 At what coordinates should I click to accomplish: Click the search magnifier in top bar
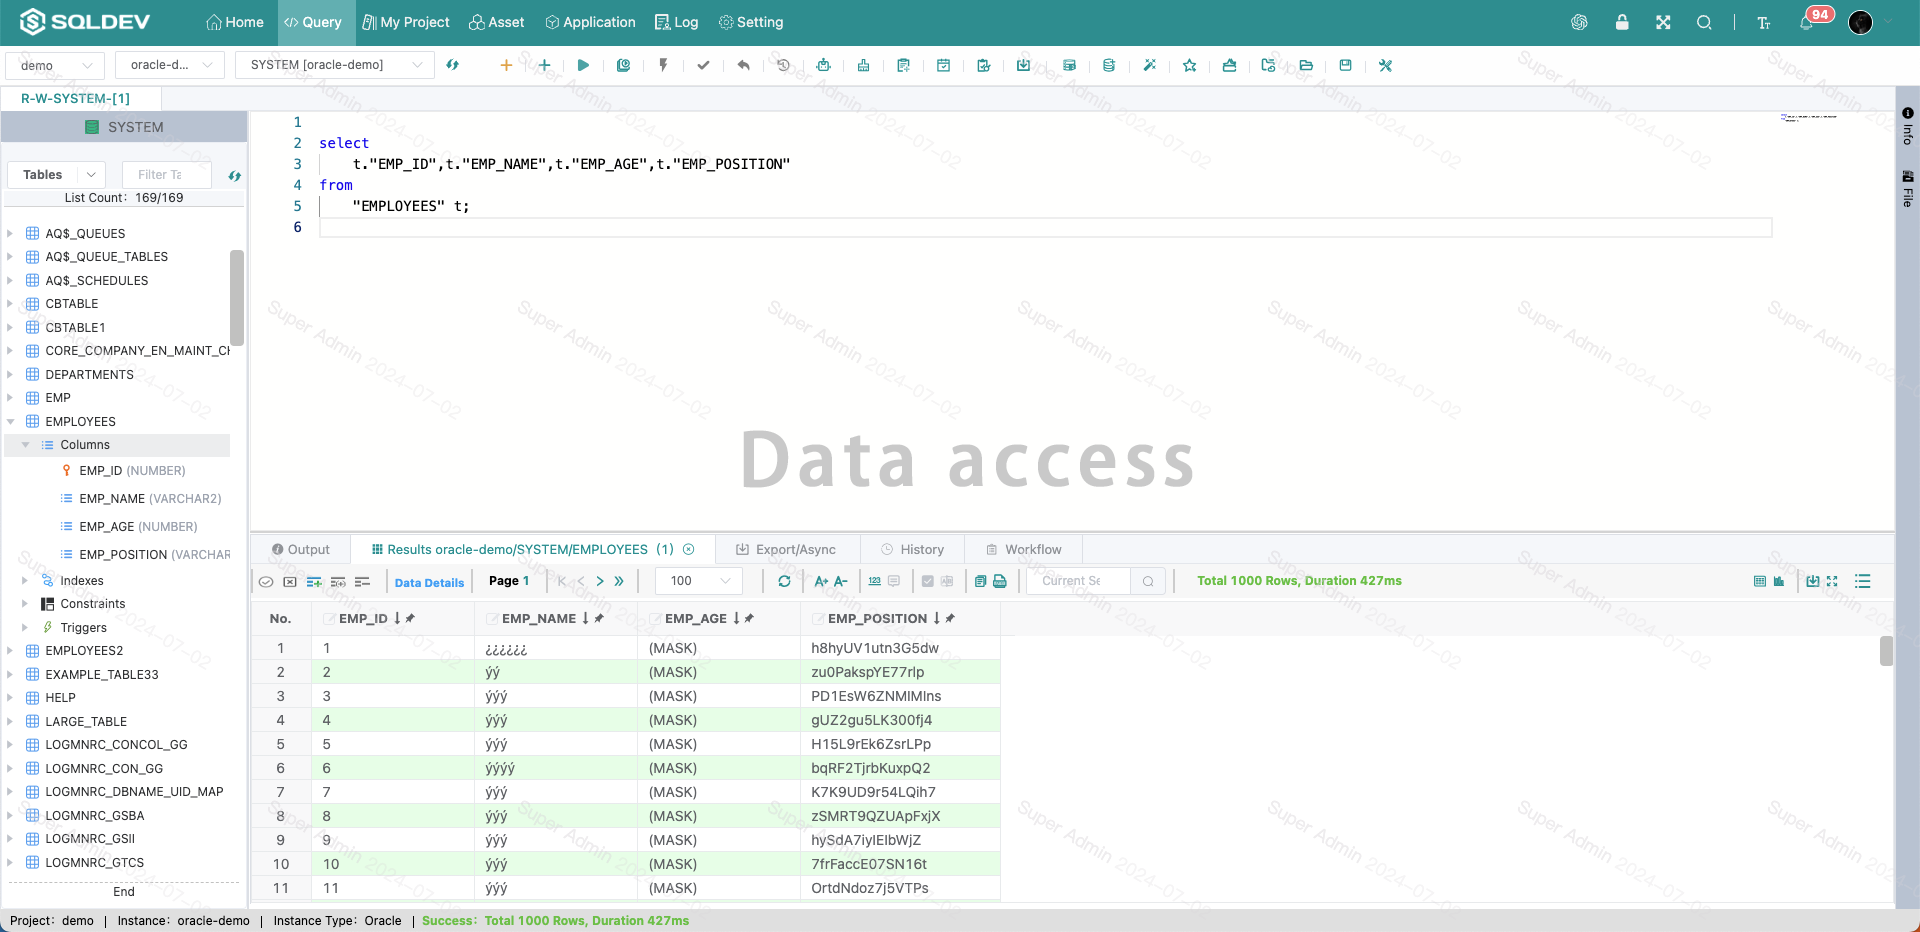click(x=1704, y=22)
